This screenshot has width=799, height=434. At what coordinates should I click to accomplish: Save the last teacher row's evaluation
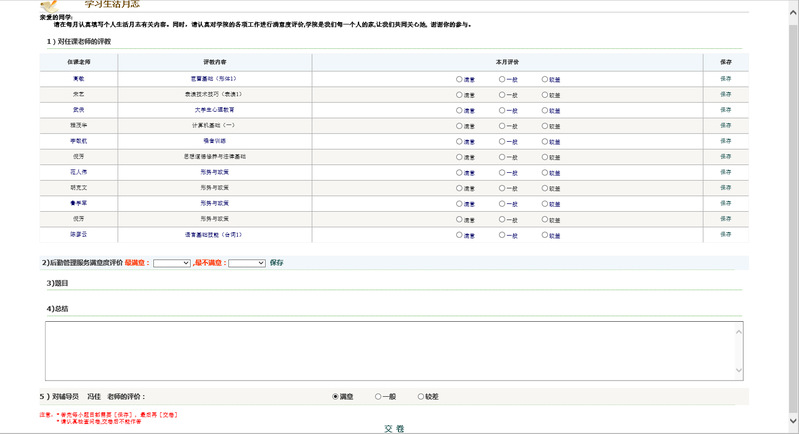(726, 235)
